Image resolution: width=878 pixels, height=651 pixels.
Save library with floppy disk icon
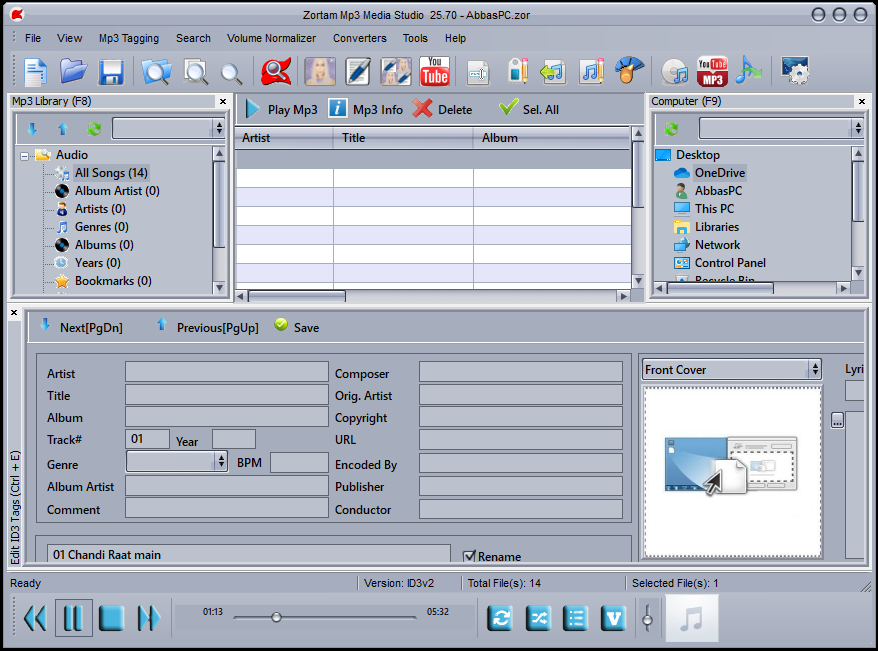pyautogui.click(x=111, y=72)
